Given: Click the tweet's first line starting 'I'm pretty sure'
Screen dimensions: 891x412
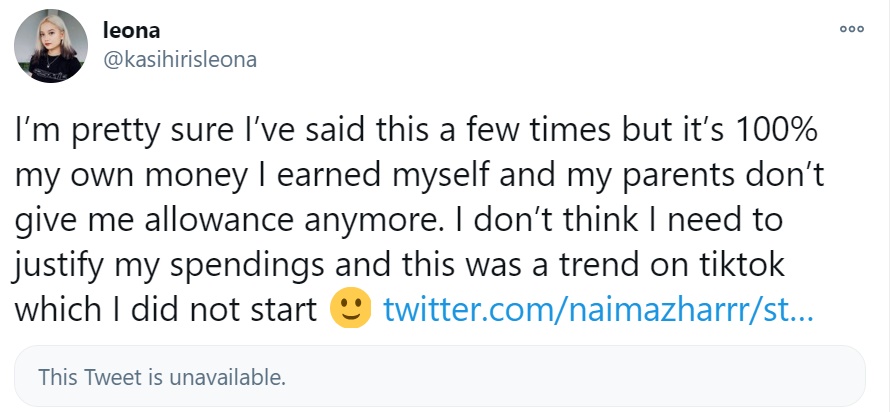Looking at the screenshot, I should (x=415, y=131).
